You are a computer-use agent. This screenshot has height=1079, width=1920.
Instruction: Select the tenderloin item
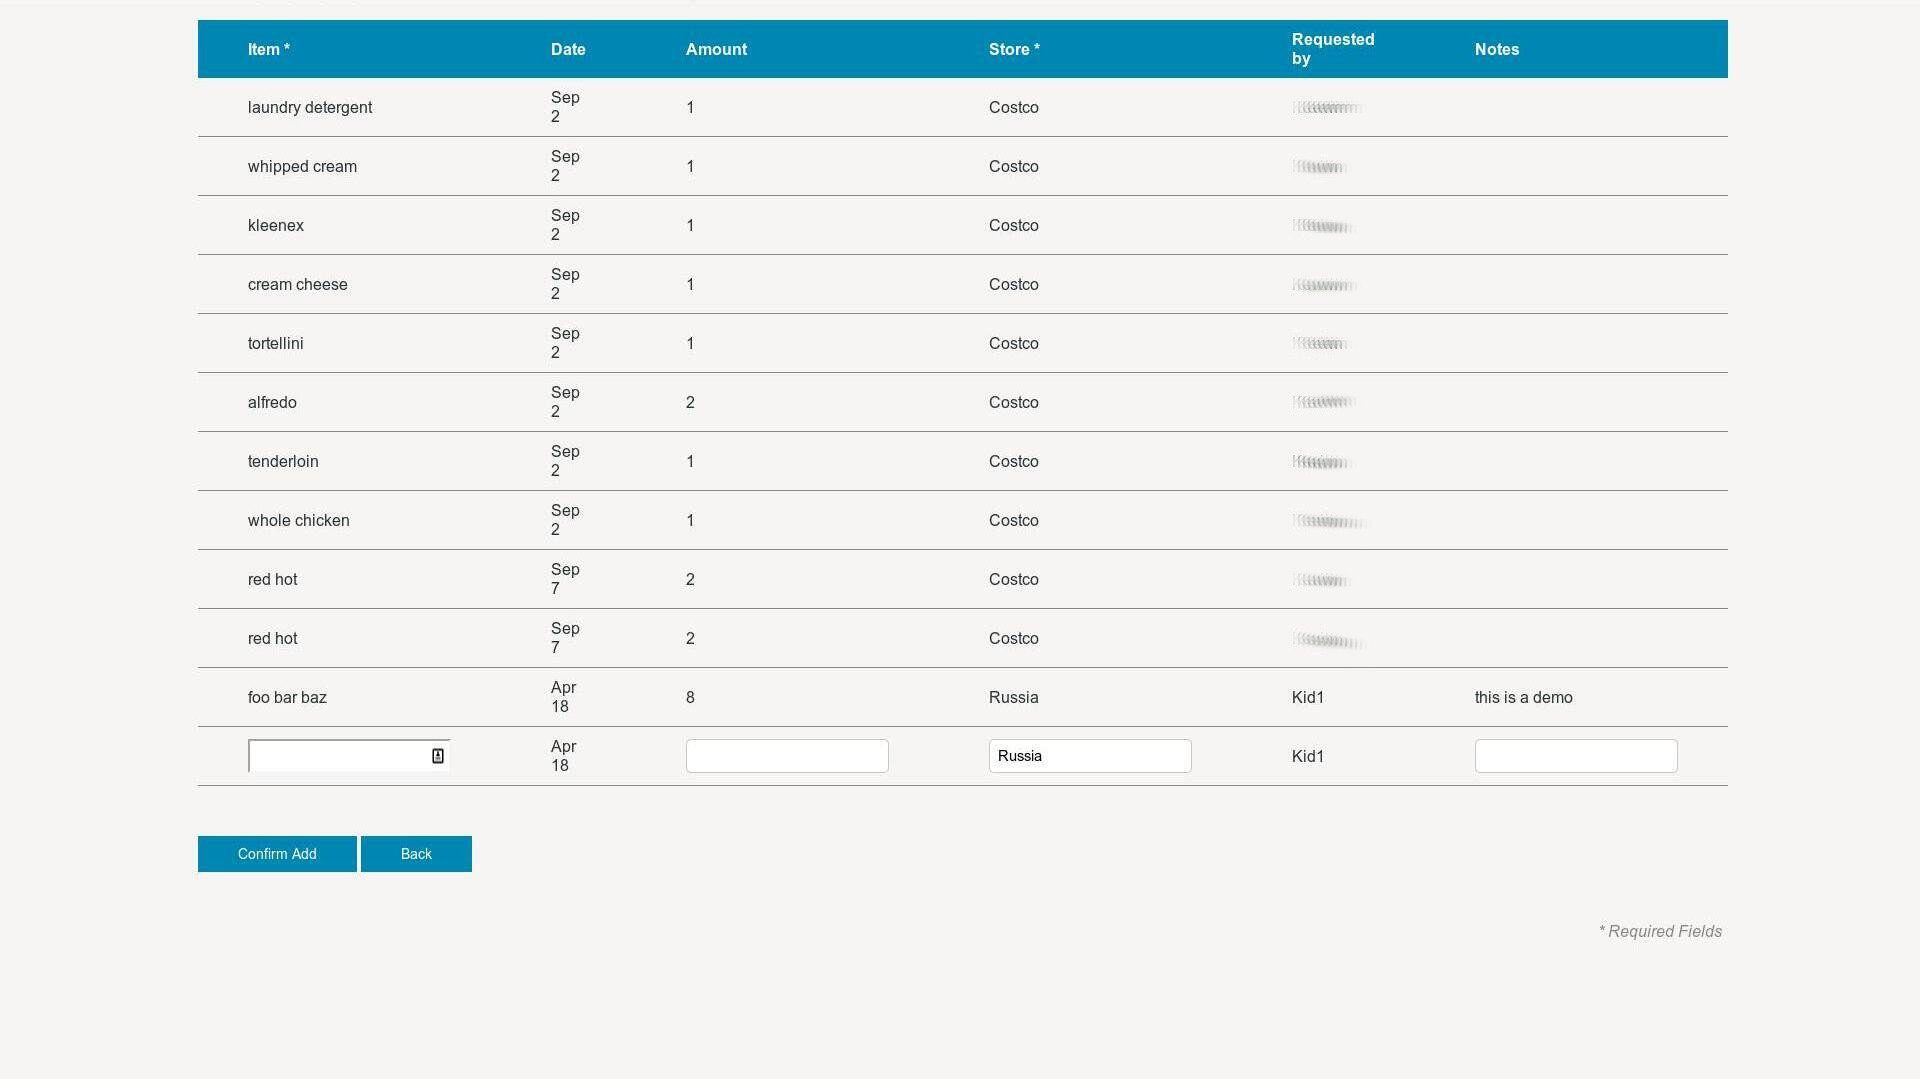pos(283,461)
